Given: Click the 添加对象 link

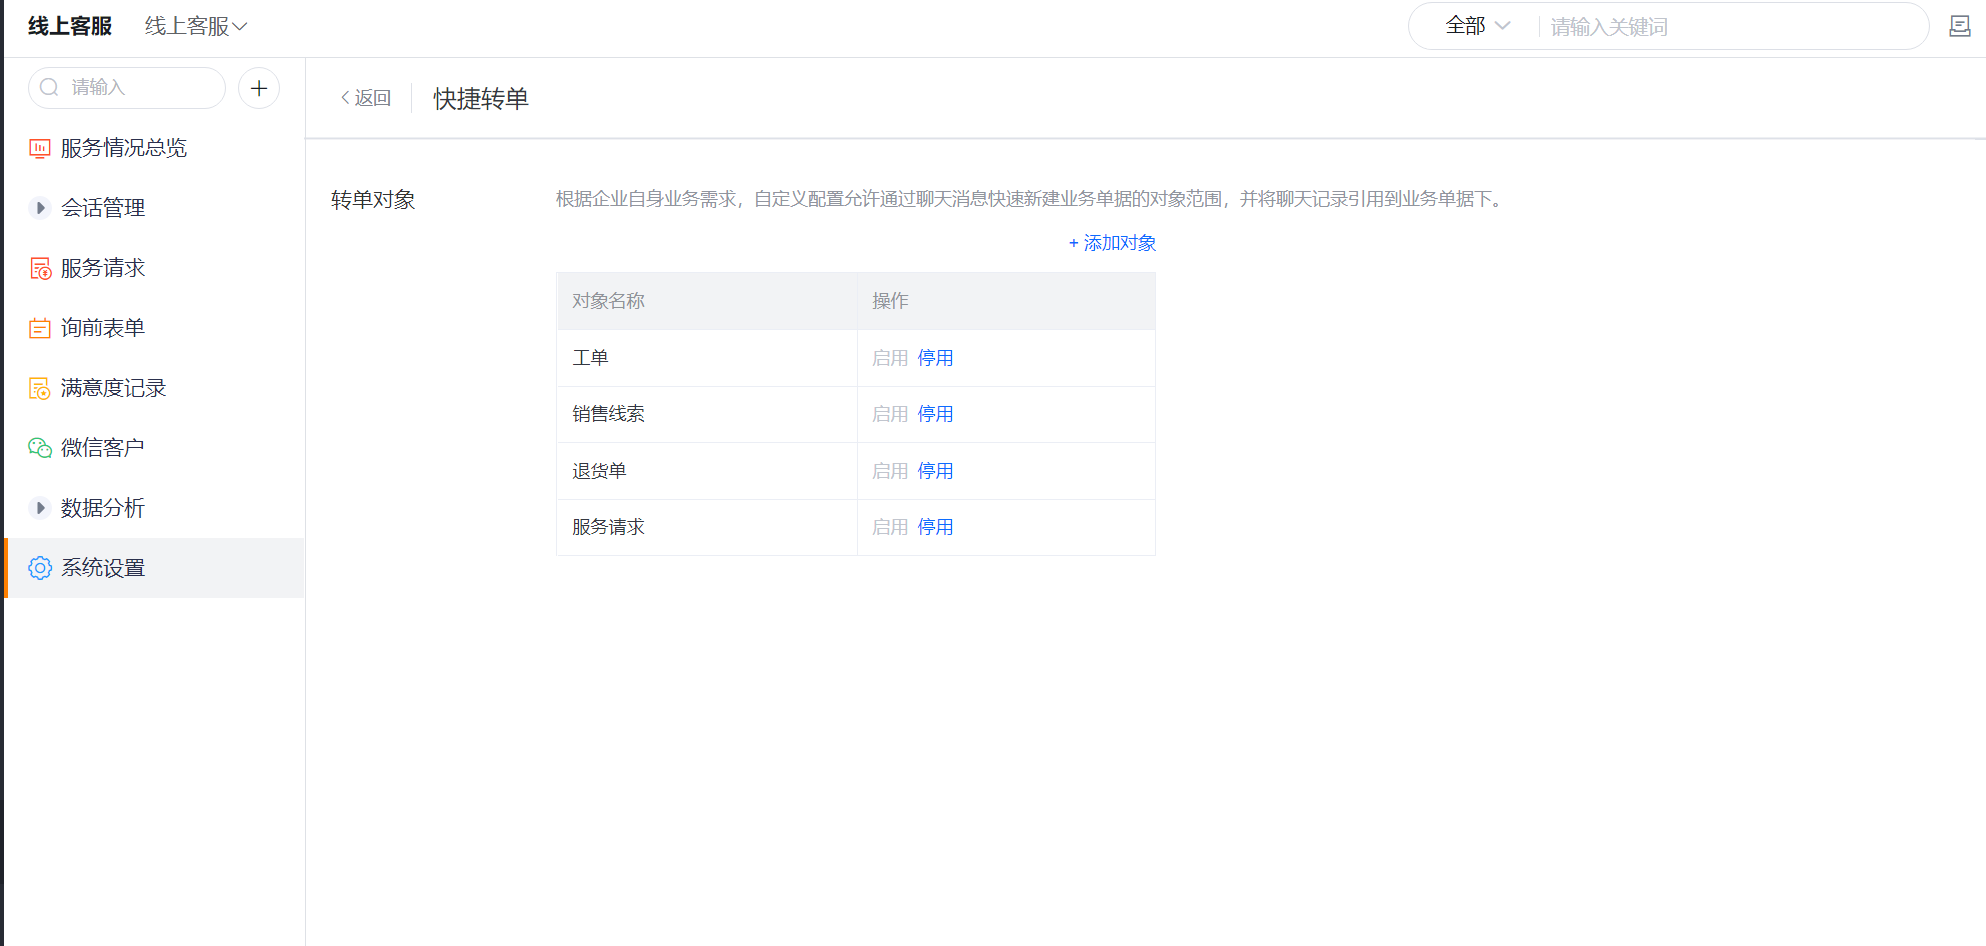Looking at the screenshot, I should tap(1112, 243).
